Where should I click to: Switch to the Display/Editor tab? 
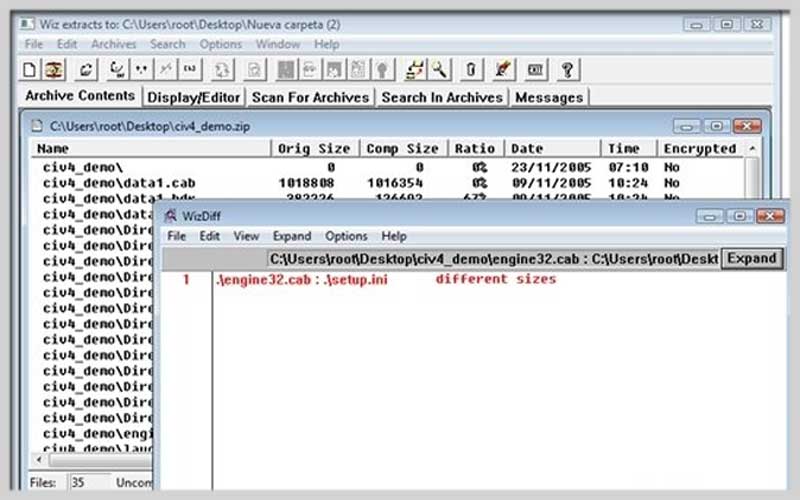tap(193, 97)
